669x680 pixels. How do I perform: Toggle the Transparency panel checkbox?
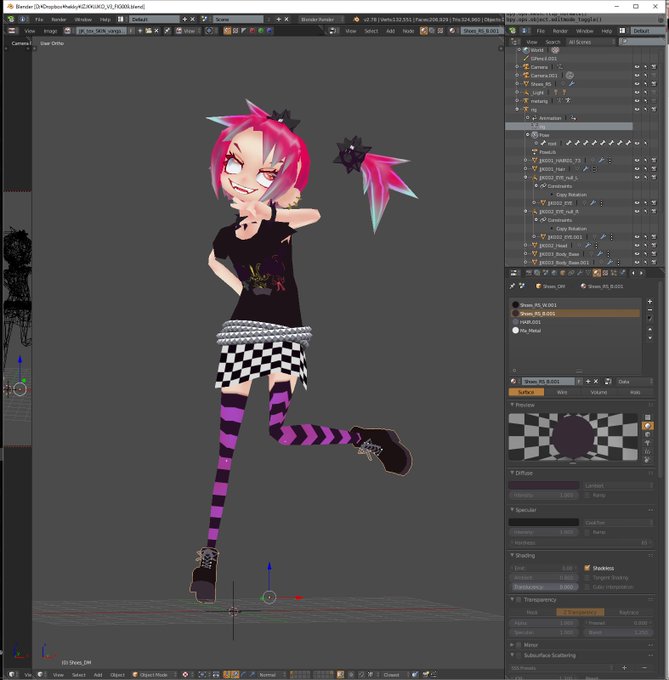pyautogui.click(x=519, y=599)
